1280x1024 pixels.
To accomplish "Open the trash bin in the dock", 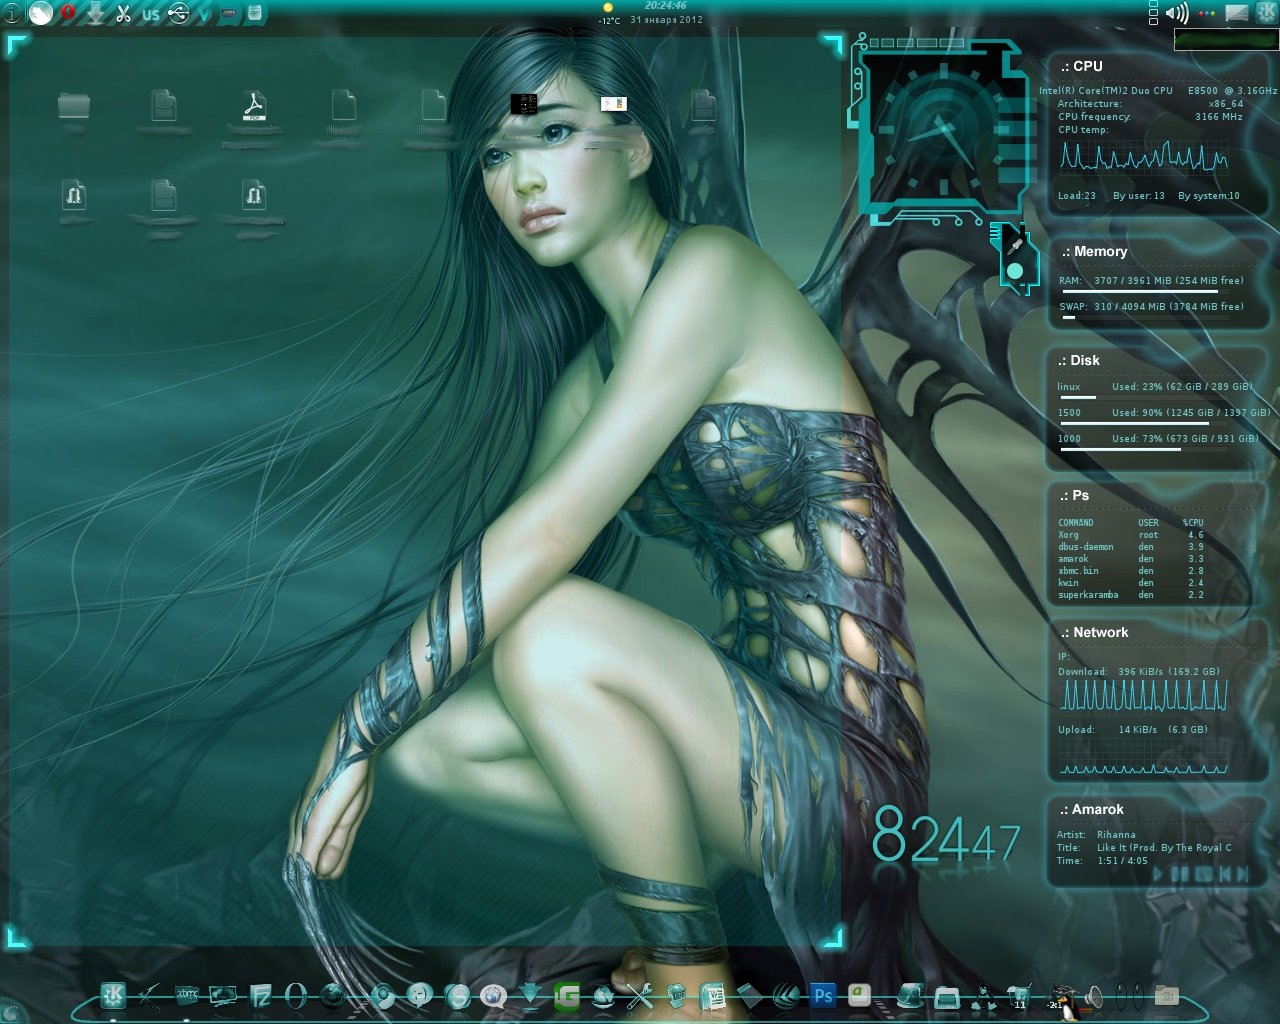I will pos(676,995).
